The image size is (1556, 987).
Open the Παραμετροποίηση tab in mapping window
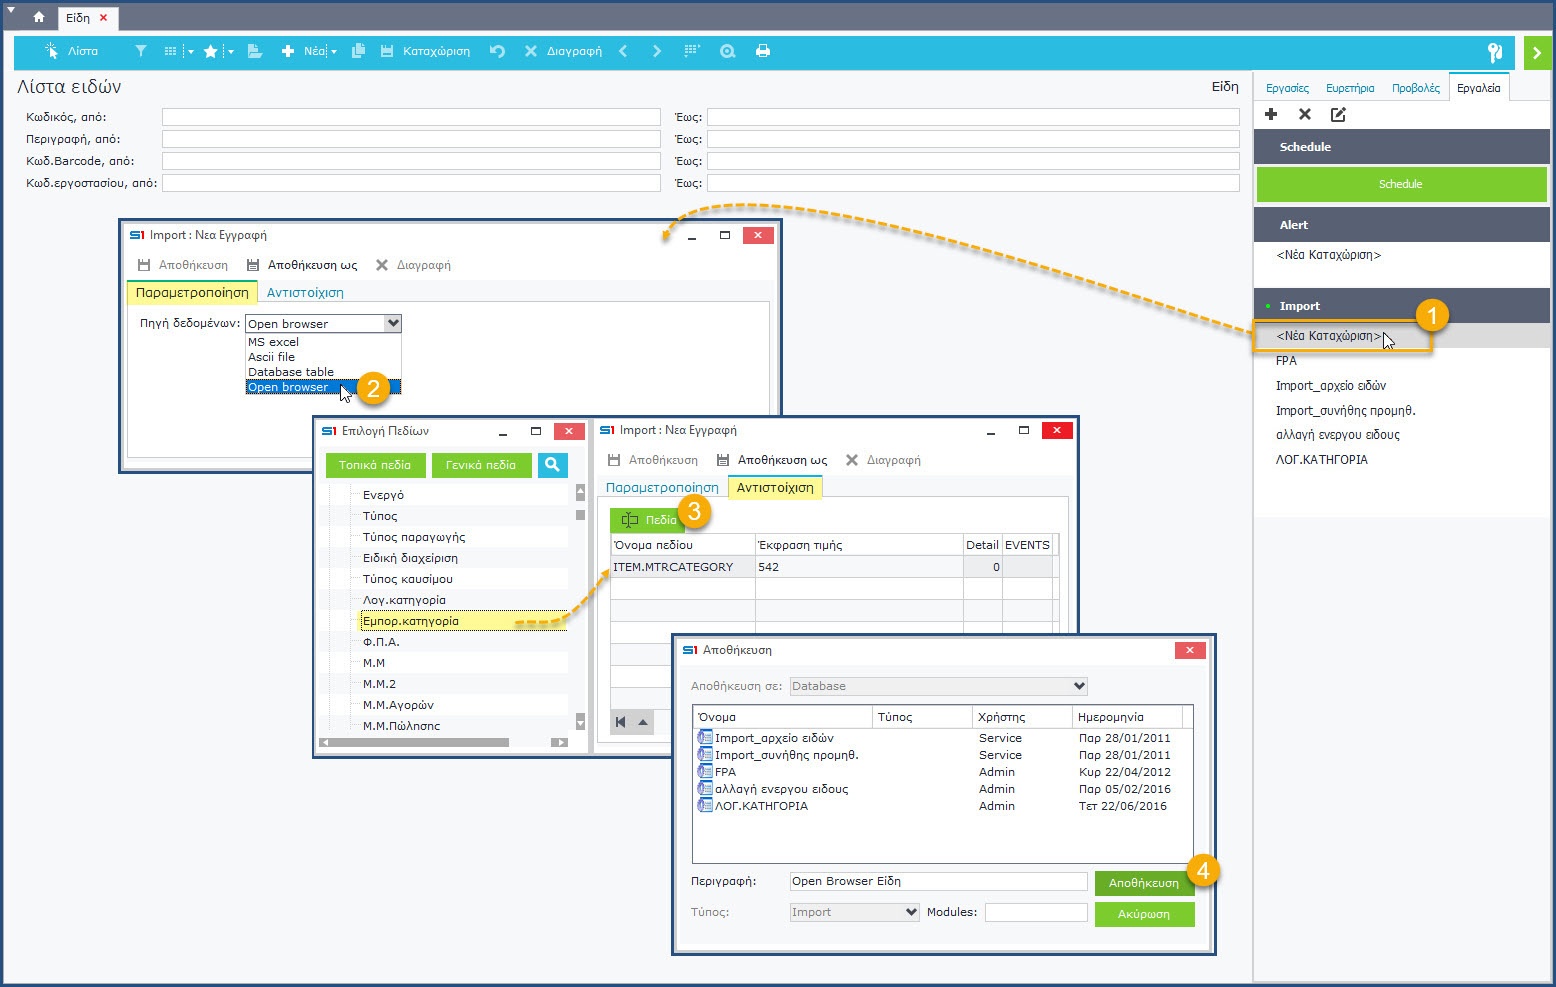click(x=662, y=488)
